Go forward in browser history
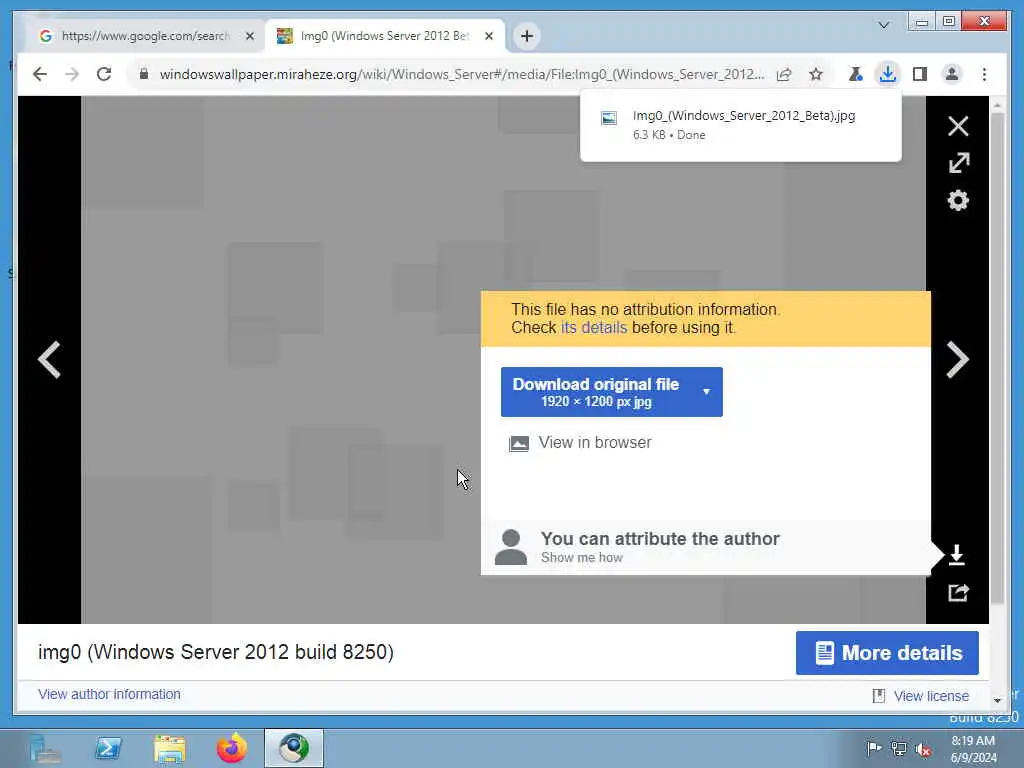Image resolution: width=1024 pixels, height=768 pixels. (x=72, y=74)
